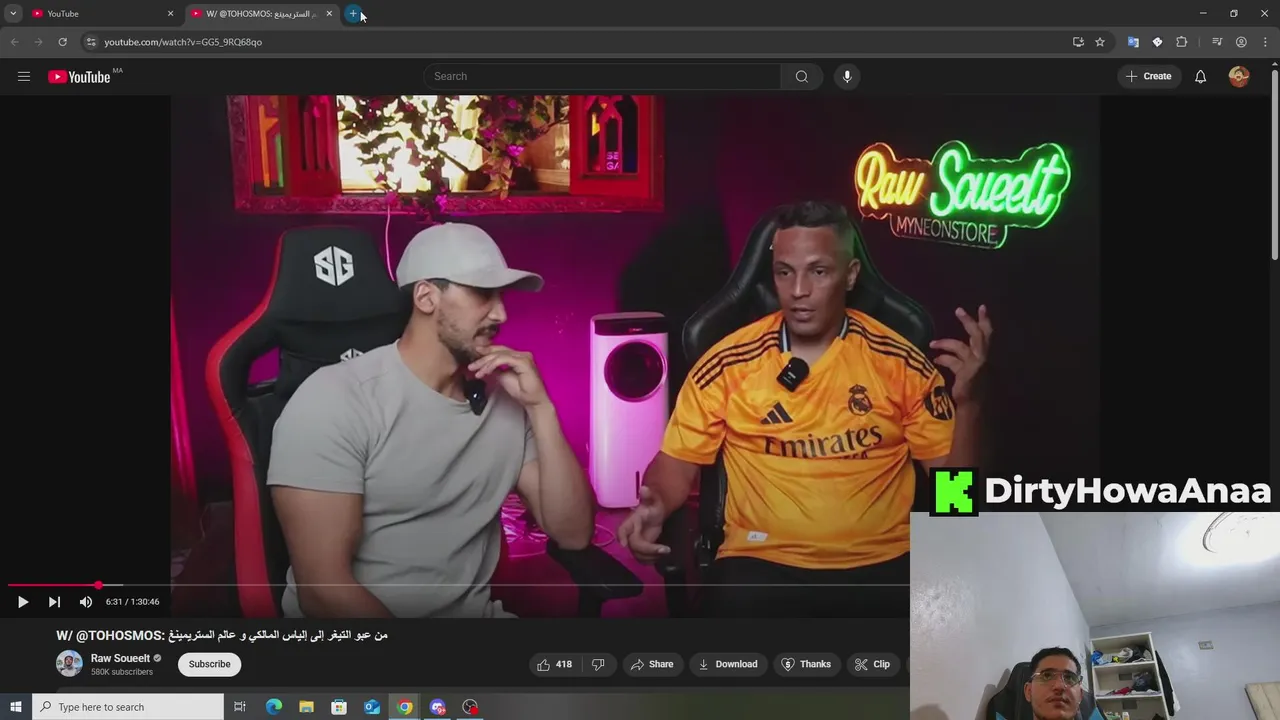Viewport: 1280px width, 720px height.
Task: Skip to the next video
Action: [x=54, y=602]
